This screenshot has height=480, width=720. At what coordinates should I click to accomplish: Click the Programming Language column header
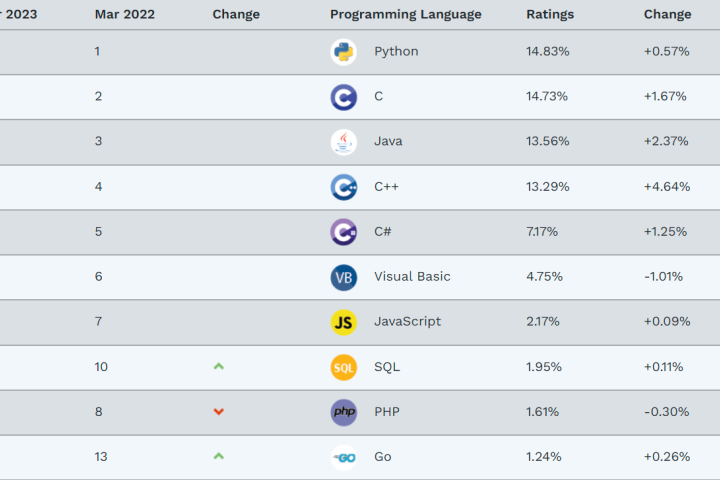405,14
